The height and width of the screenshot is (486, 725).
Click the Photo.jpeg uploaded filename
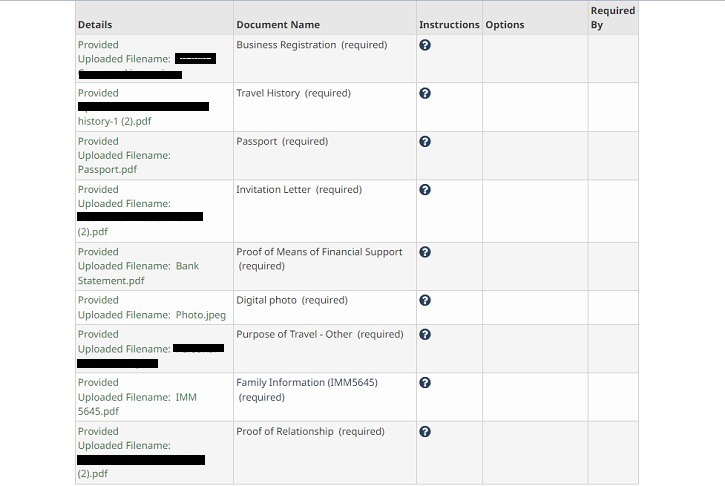[201, 315]
